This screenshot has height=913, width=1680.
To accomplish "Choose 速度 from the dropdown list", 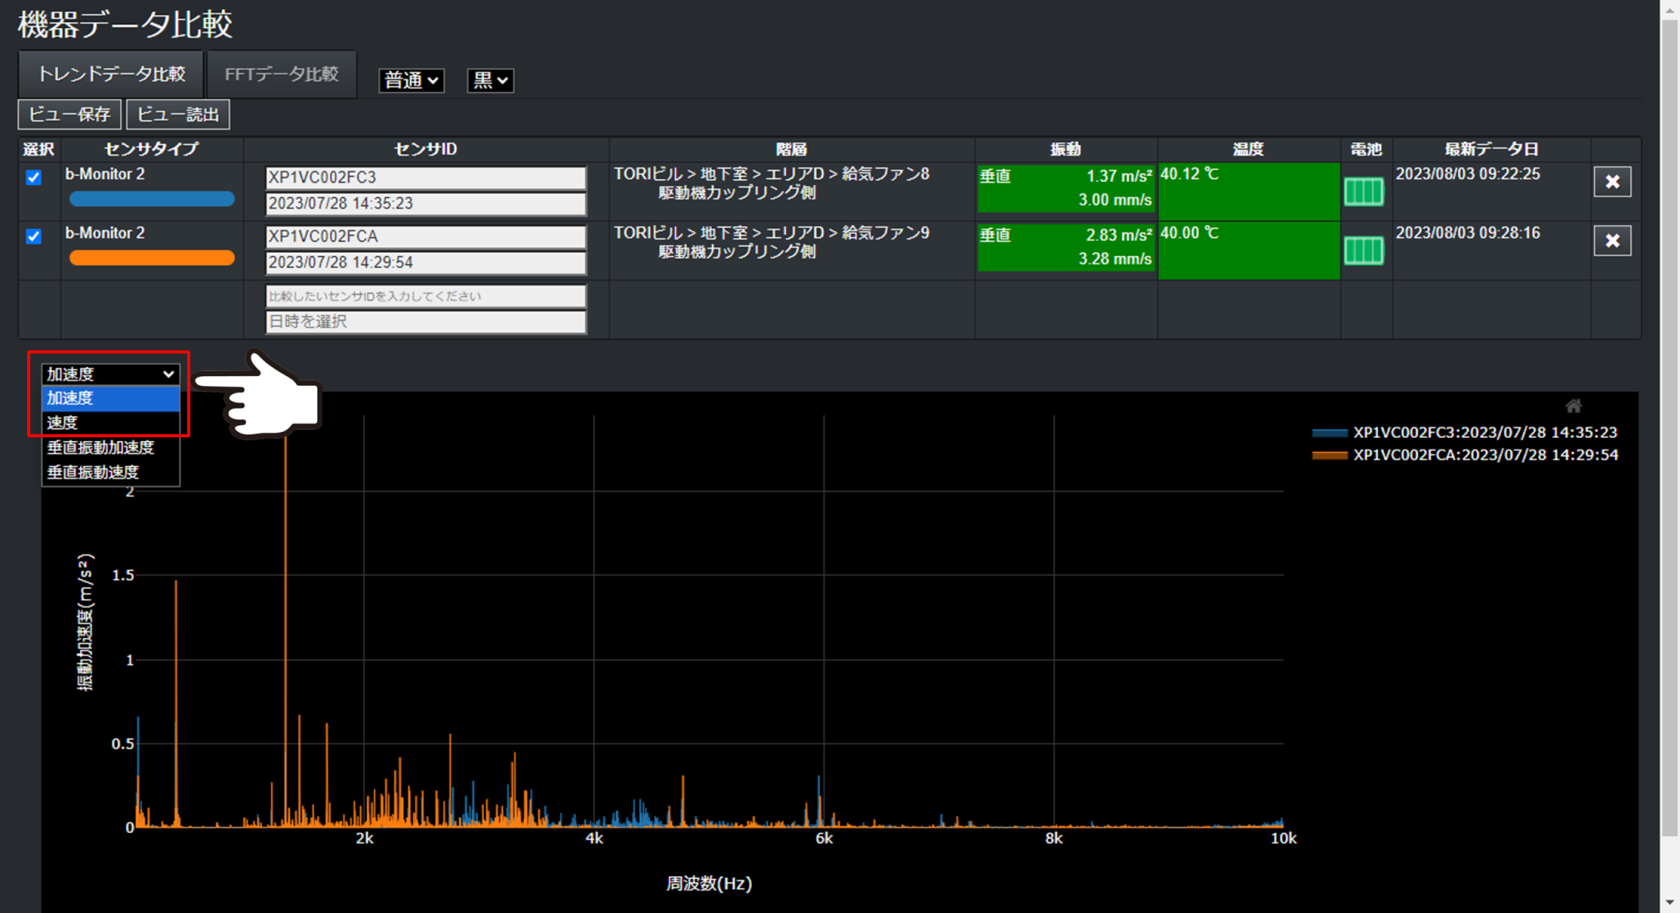I will (x=110, y=422).
